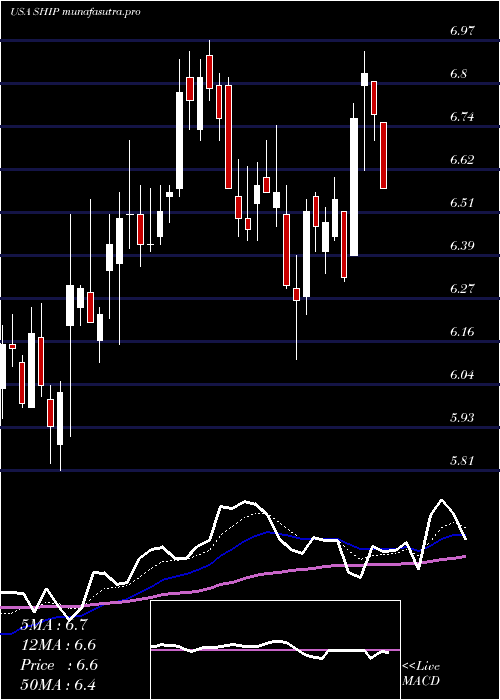
Task: Click the tall white candle below 6.74 label
Action: [x=354, y=187]
